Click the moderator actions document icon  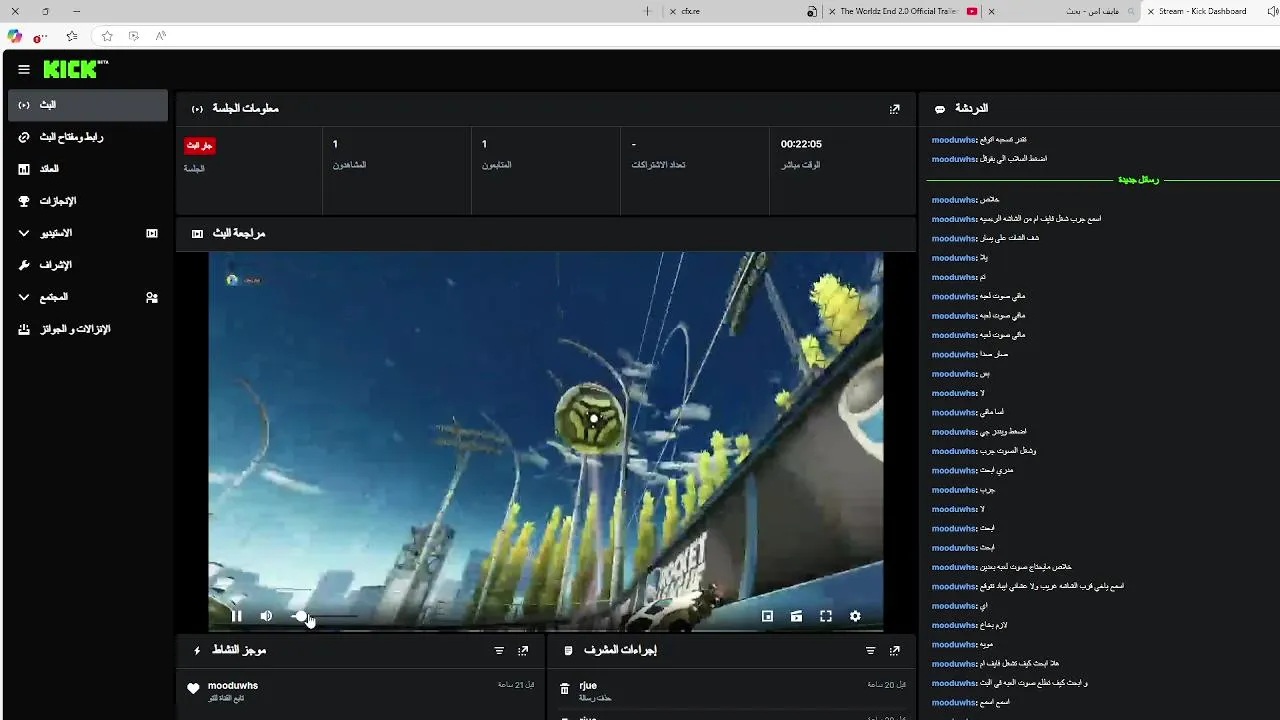(568, 650)
